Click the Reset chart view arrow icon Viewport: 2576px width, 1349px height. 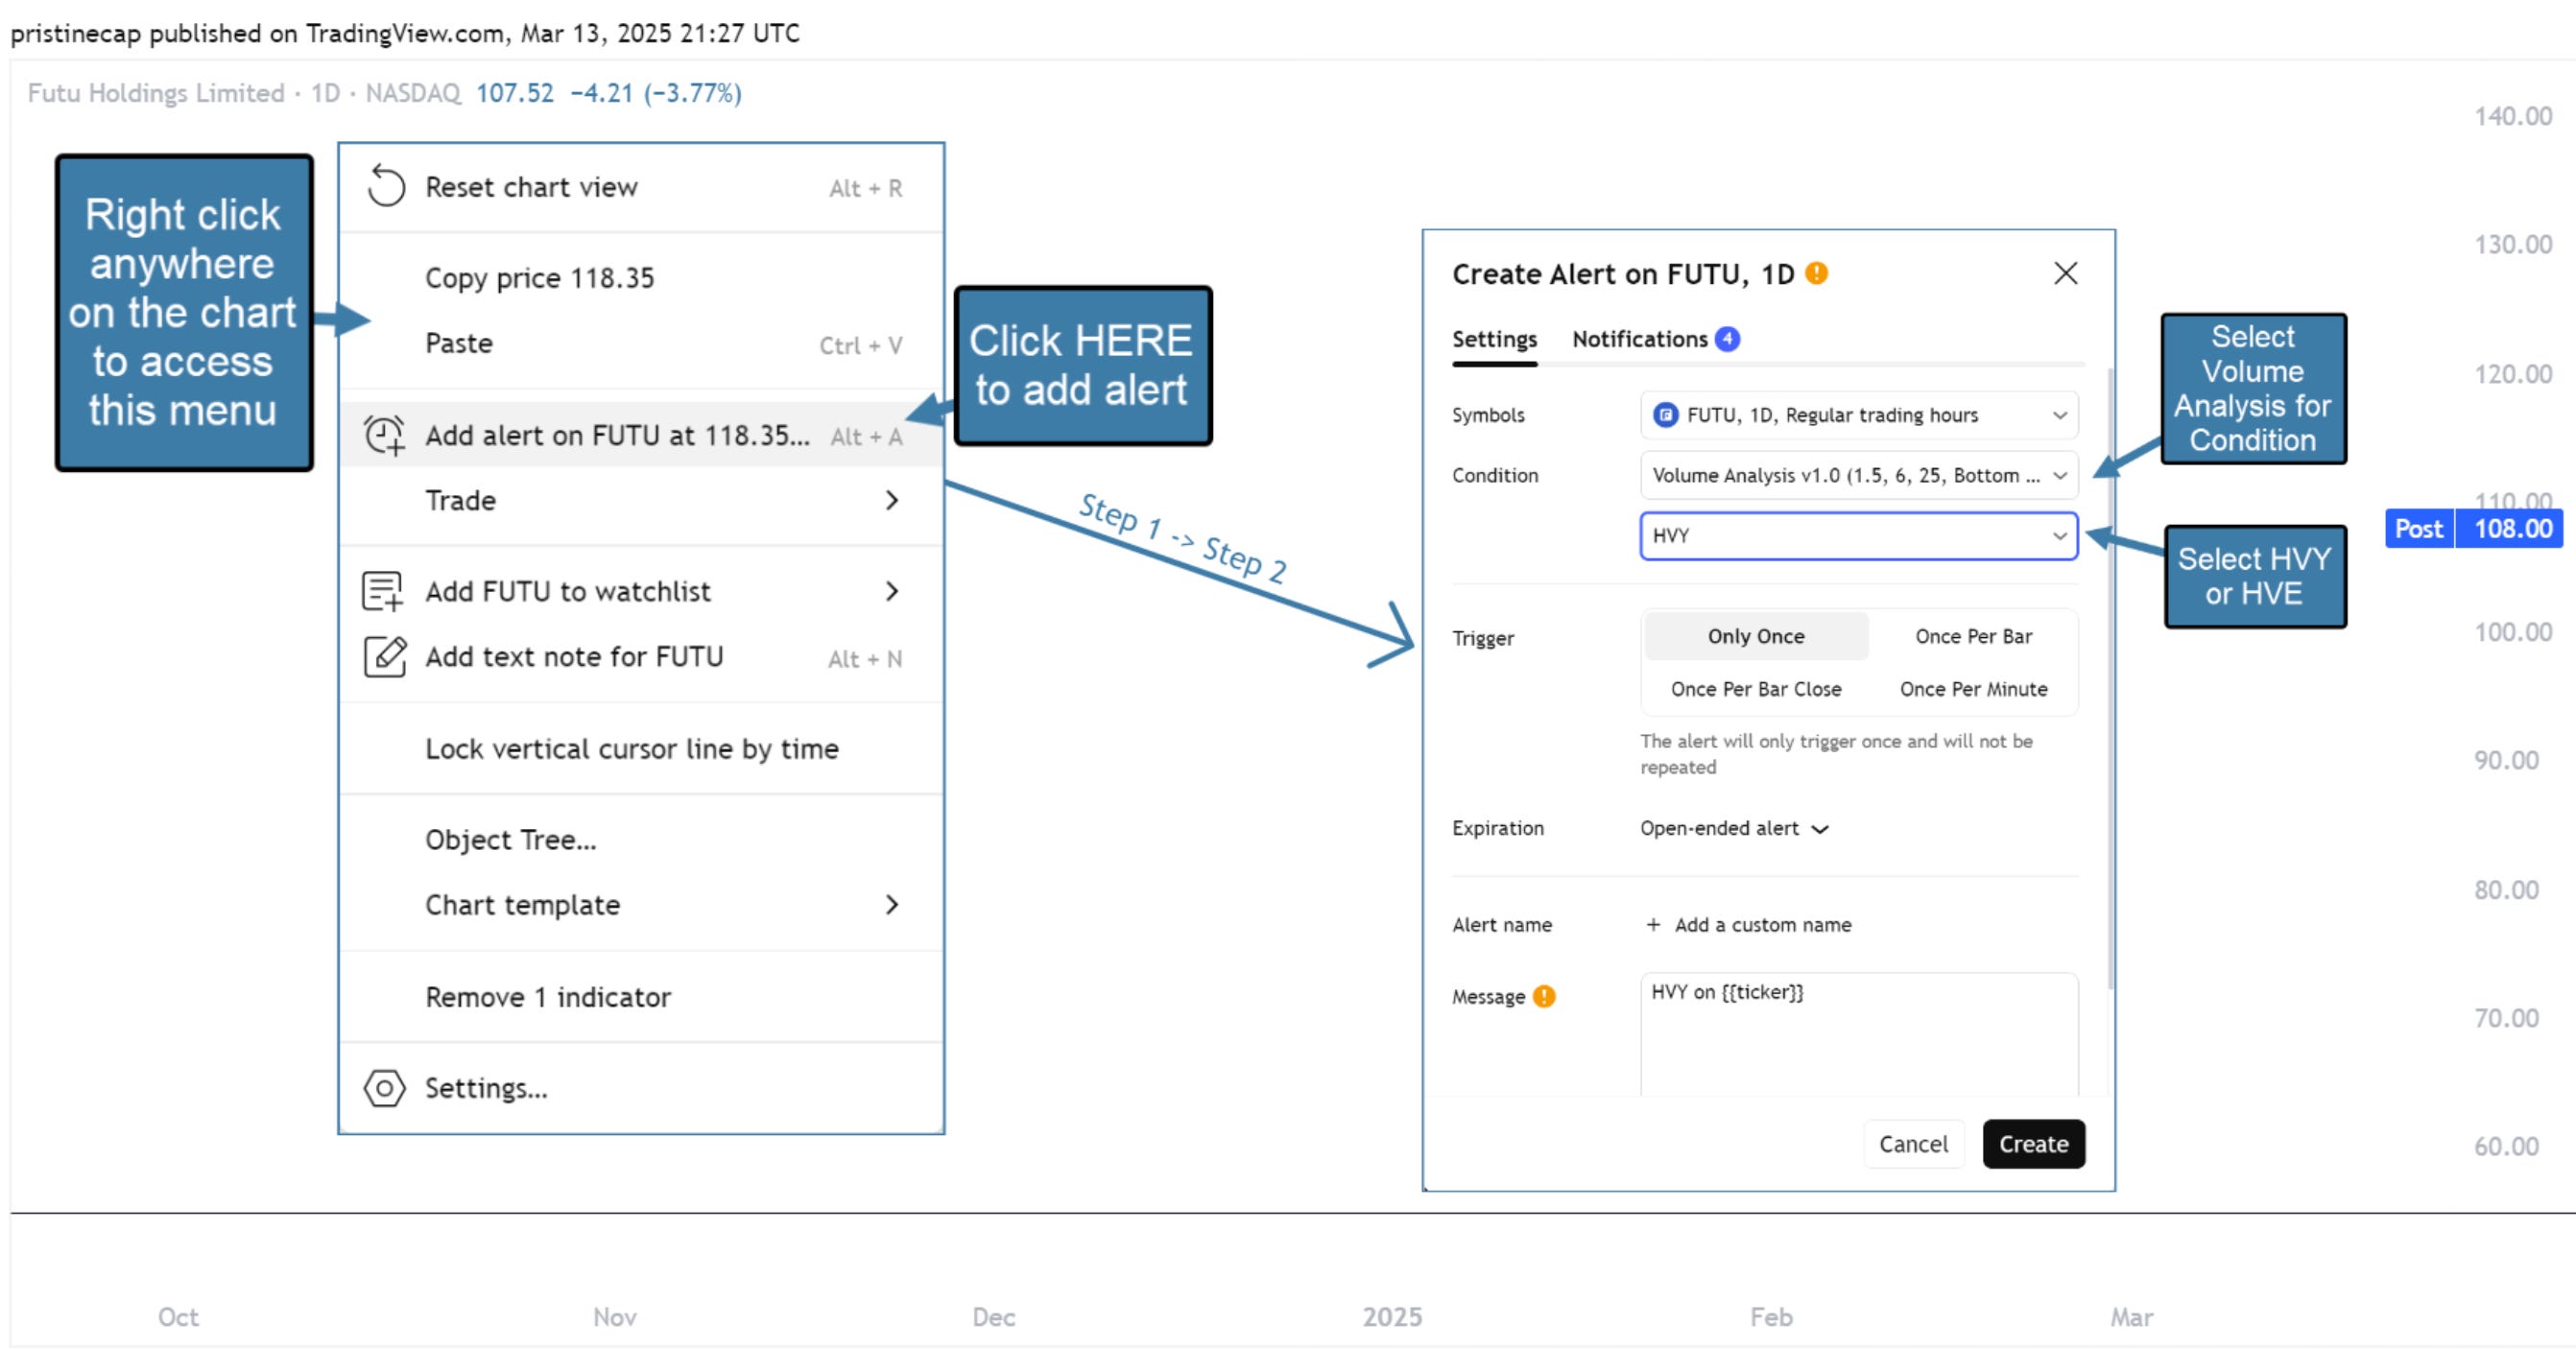point(385,186)
